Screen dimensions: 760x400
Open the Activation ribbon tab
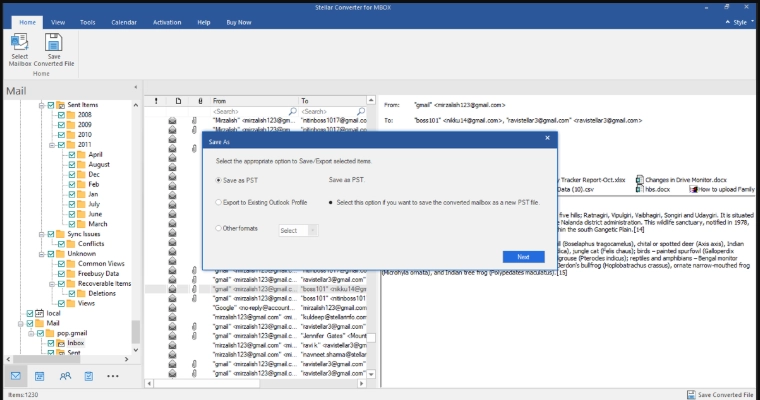(x=167, y=22)
